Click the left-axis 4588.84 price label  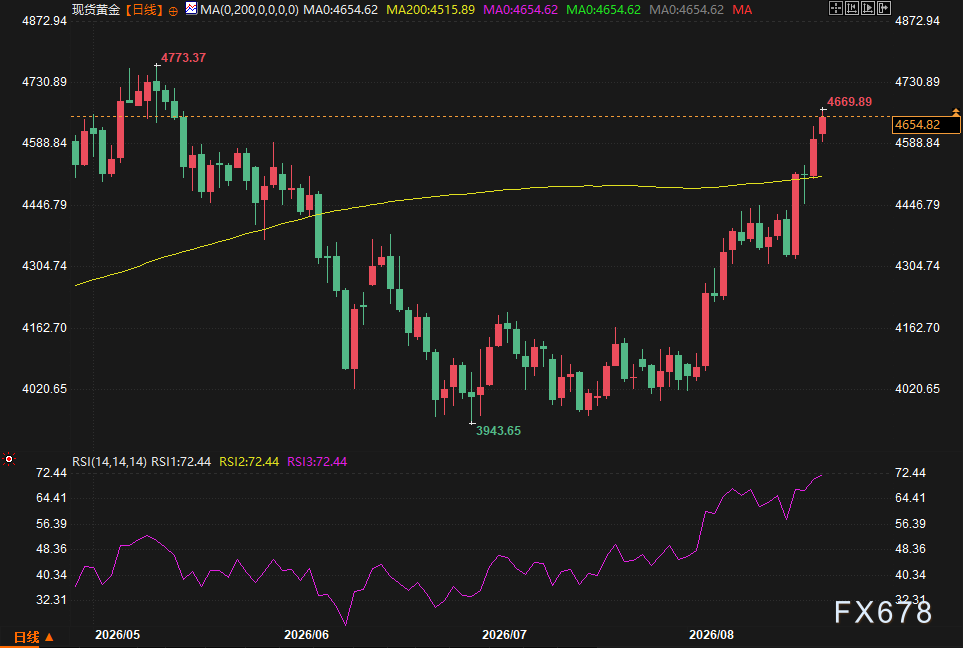click(x=44, y=143)
